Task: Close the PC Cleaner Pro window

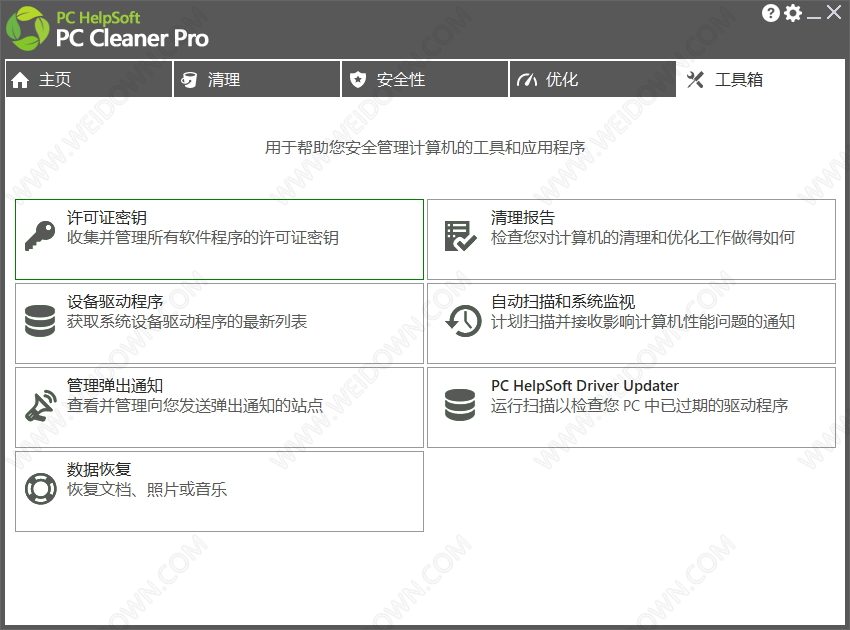Action: [834, 12]
